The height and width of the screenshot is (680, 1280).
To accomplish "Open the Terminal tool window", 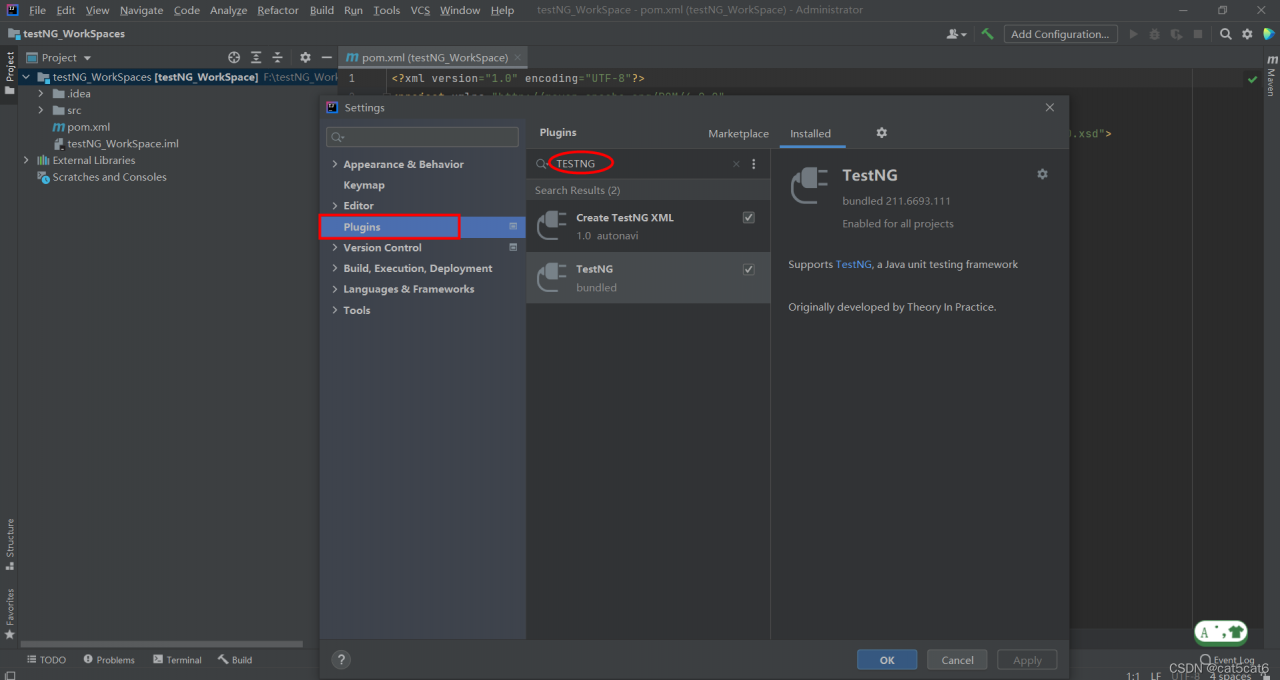I will pyautogui.click(x=177, y=660).
